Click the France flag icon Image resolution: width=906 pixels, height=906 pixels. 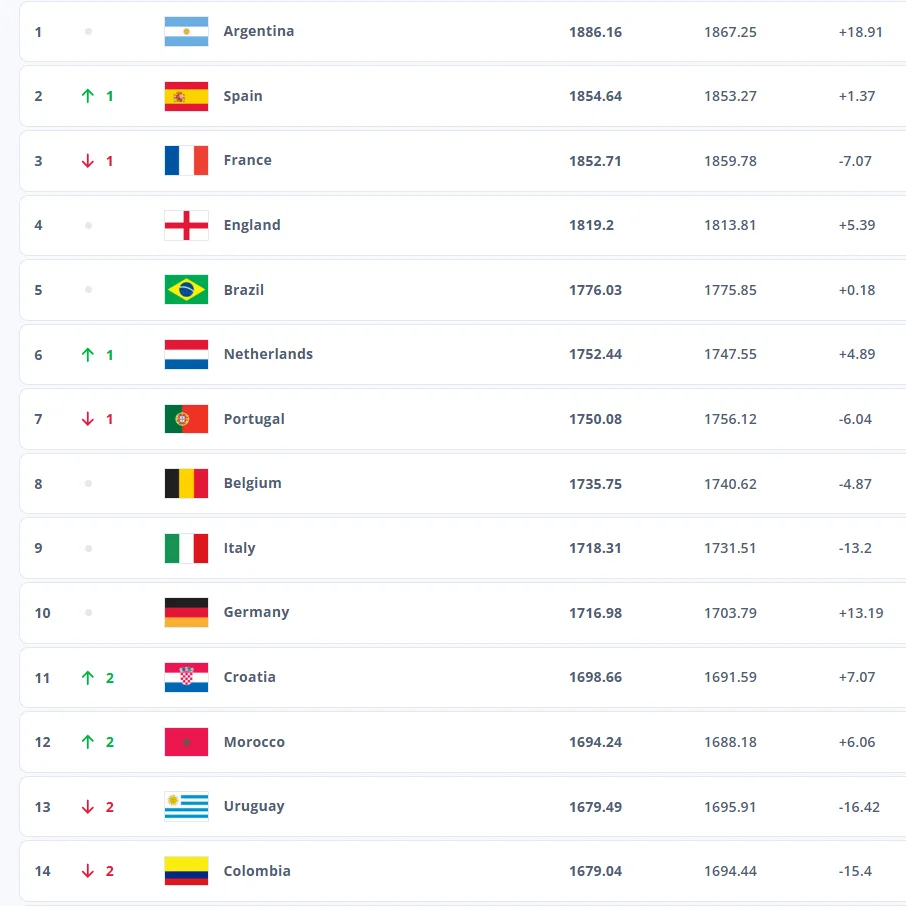(x=186, y=160)
